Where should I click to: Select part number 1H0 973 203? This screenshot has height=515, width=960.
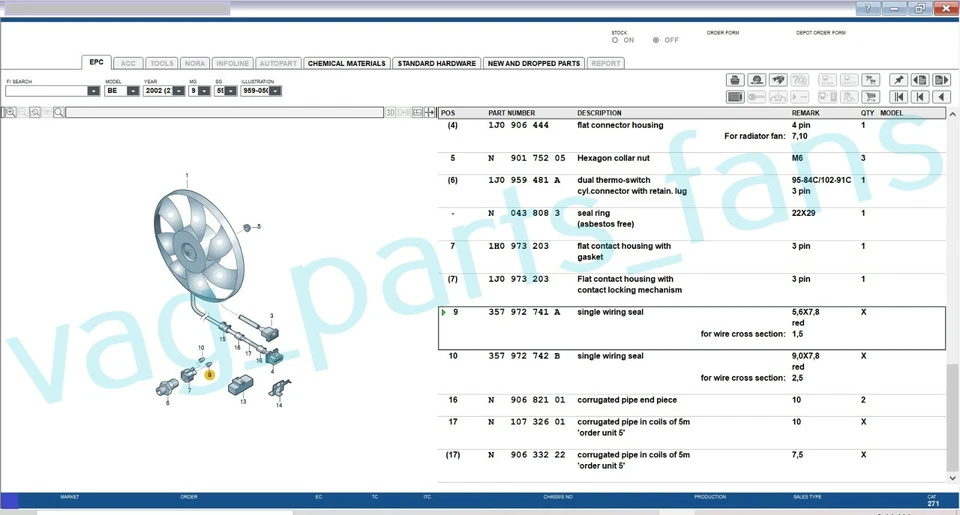click(x=519, y=246)
